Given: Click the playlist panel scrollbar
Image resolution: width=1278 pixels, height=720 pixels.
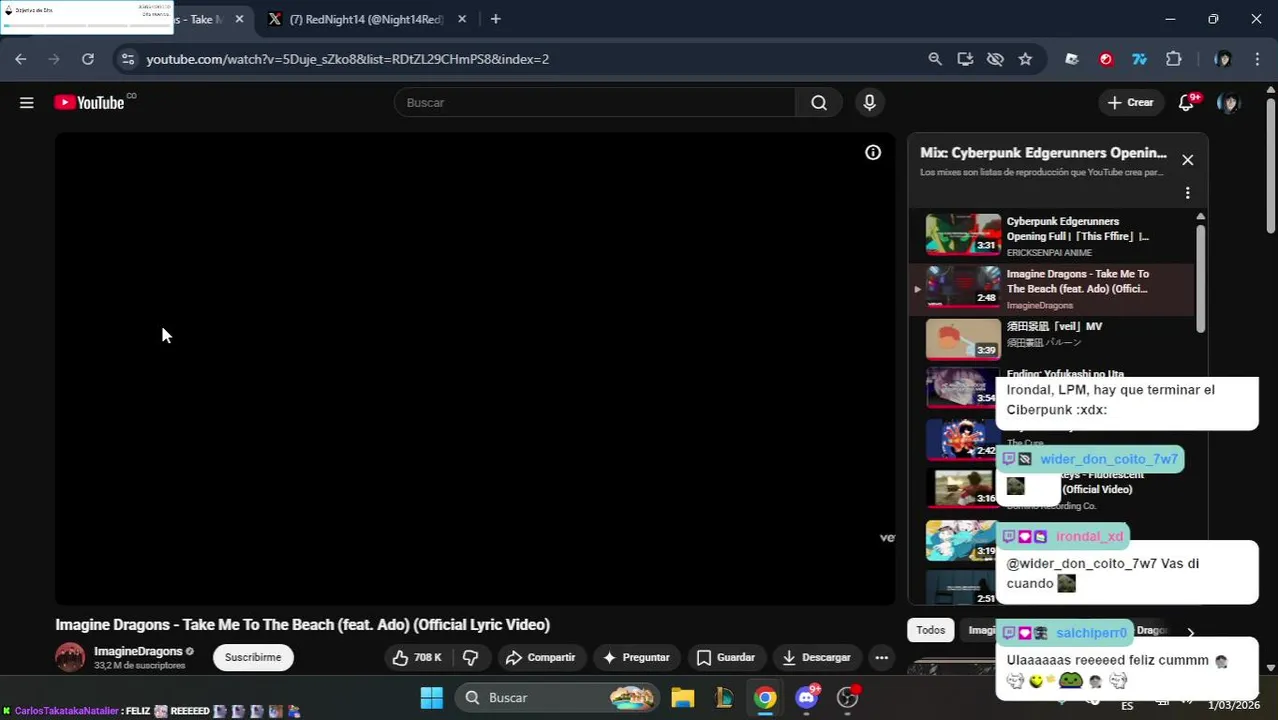Looking at the screenshot, I should point(1200,278).
